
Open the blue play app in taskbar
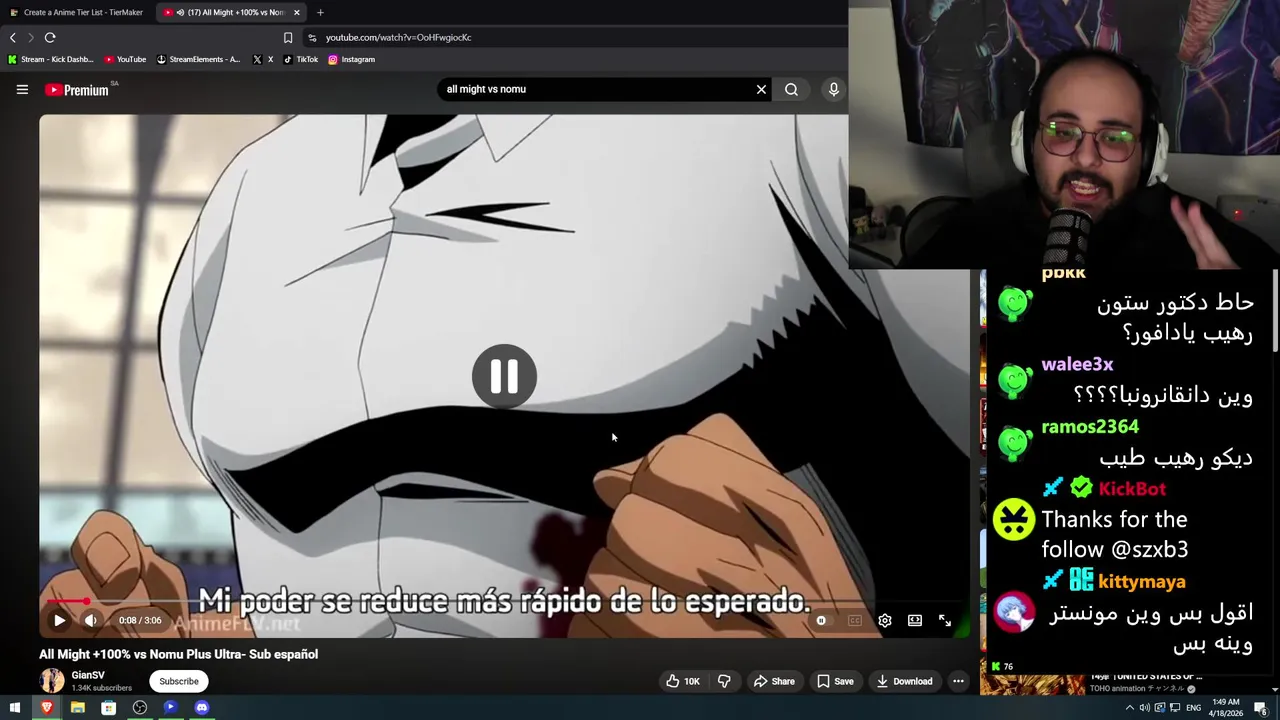(170, 708)
